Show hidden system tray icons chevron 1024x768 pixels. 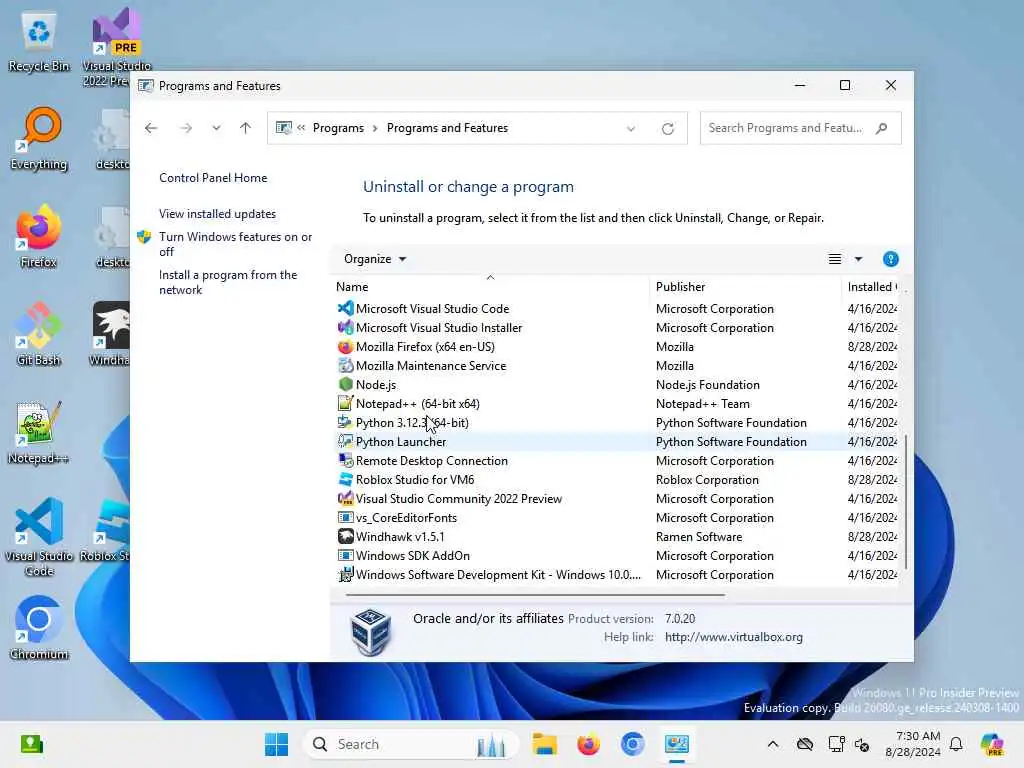click(x=773, y=744)
